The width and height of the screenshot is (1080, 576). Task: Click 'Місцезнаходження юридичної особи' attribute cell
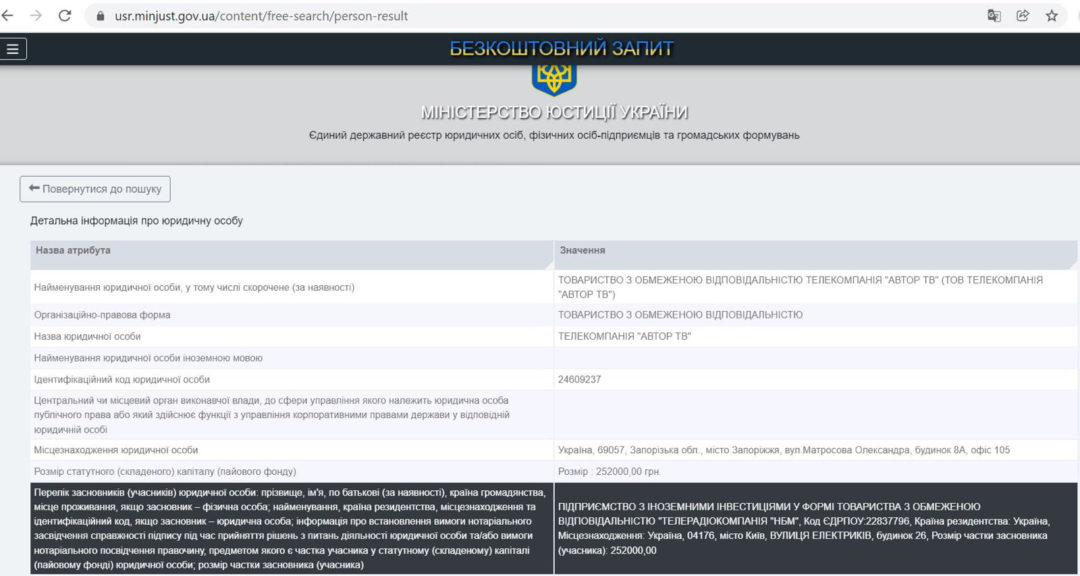coord(292,450)
